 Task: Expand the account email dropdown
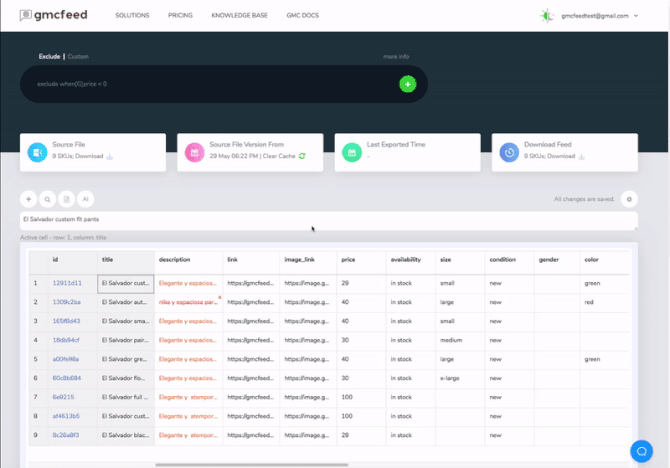point(600,16)
